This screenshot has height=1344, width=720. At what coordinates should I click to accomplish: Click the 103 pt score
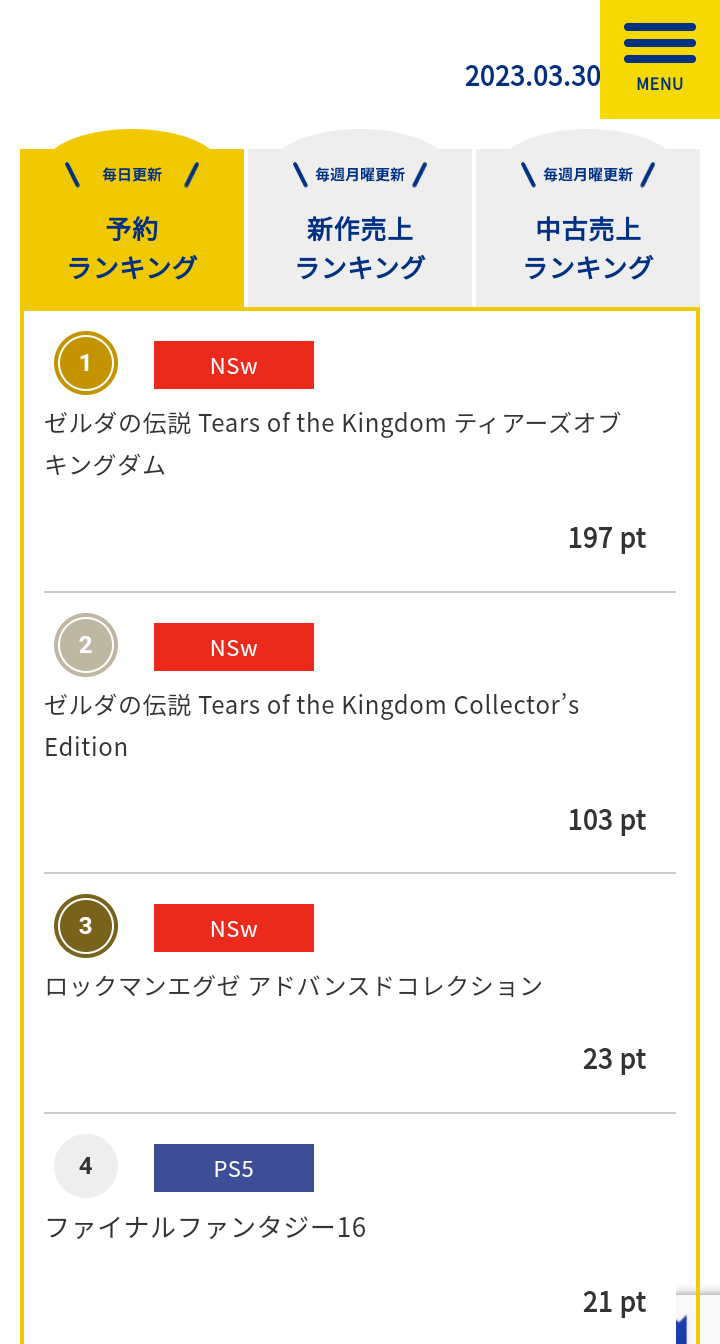tap(607, 820)
